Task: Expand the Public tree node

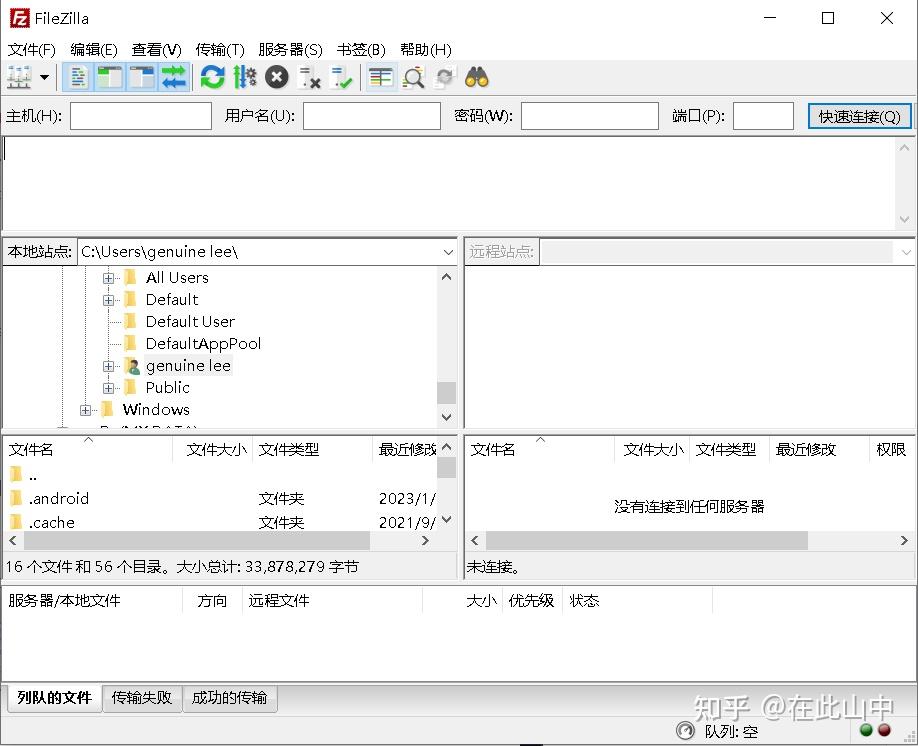Action: pyautogui.click(x=108, y=388)
